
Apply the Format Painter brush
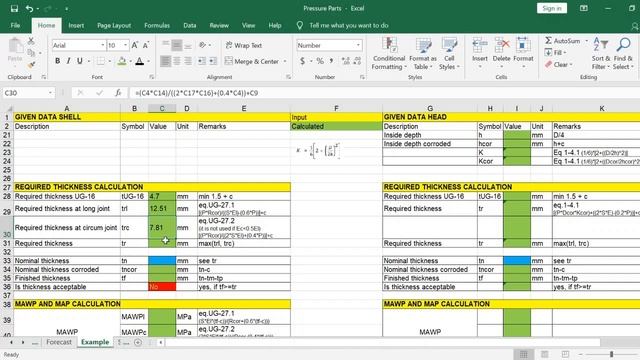click(x=31, y=65)
